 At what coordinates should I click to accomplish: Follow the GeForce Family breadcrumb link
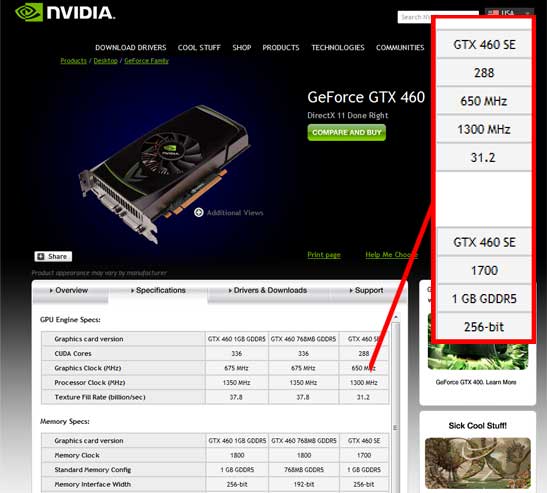(147, 61)
